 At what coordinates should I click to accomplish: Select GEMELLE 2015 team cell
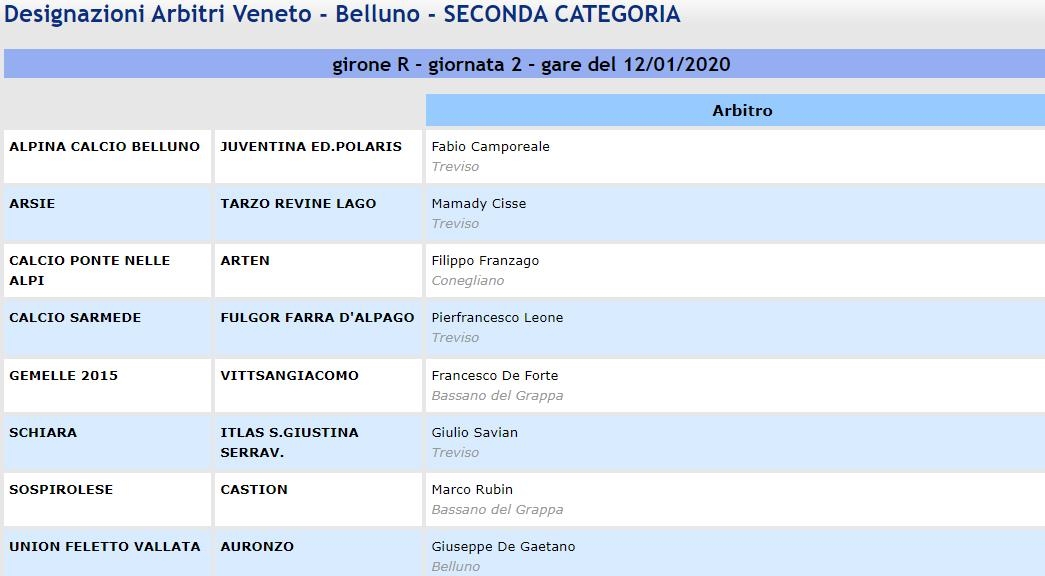107,385
